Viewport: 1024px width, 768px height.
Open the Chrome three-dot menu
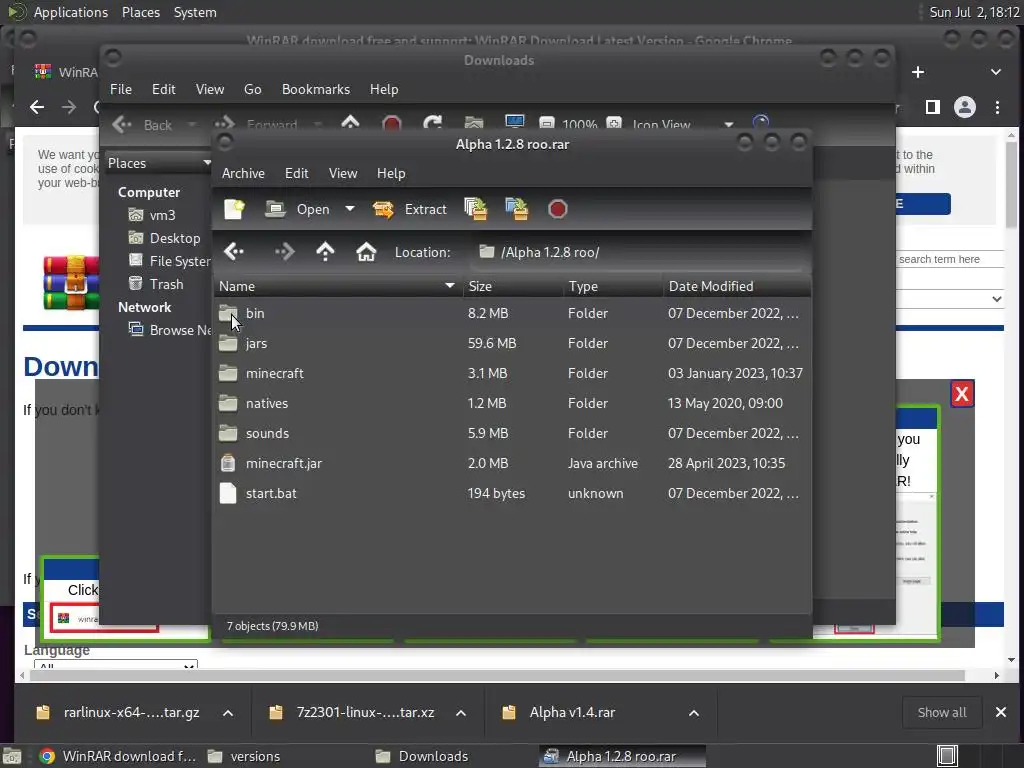[x=997, y=107]
